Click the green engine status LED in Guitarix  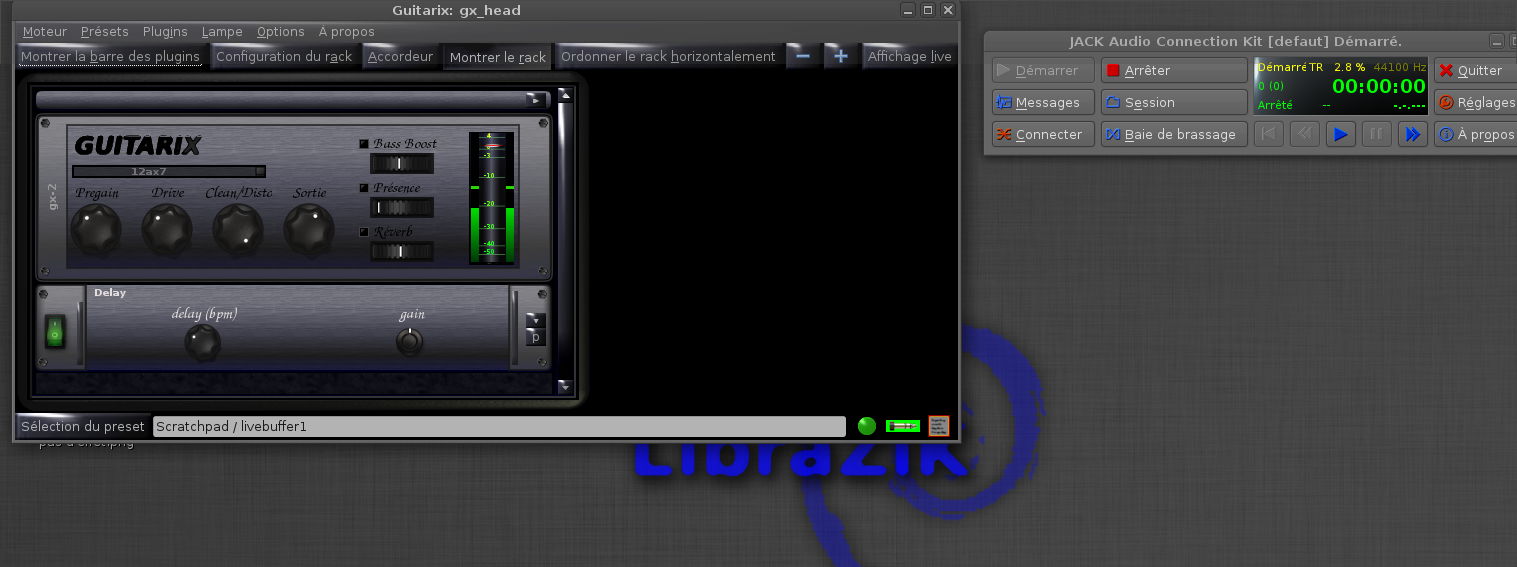click(x=867, y=426)
